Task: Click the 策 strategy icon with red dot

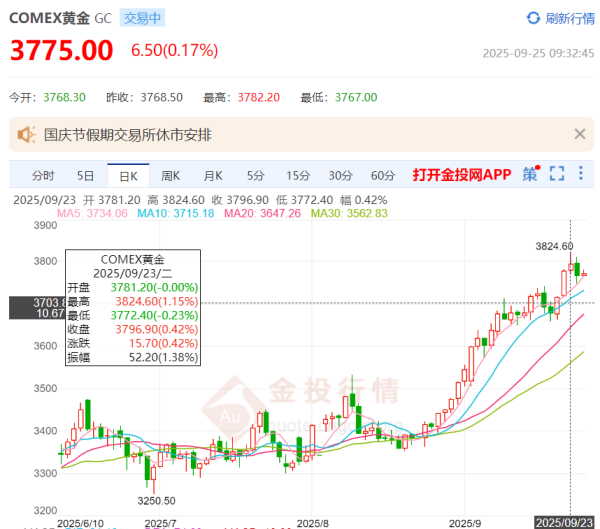Action: [530, 174]
